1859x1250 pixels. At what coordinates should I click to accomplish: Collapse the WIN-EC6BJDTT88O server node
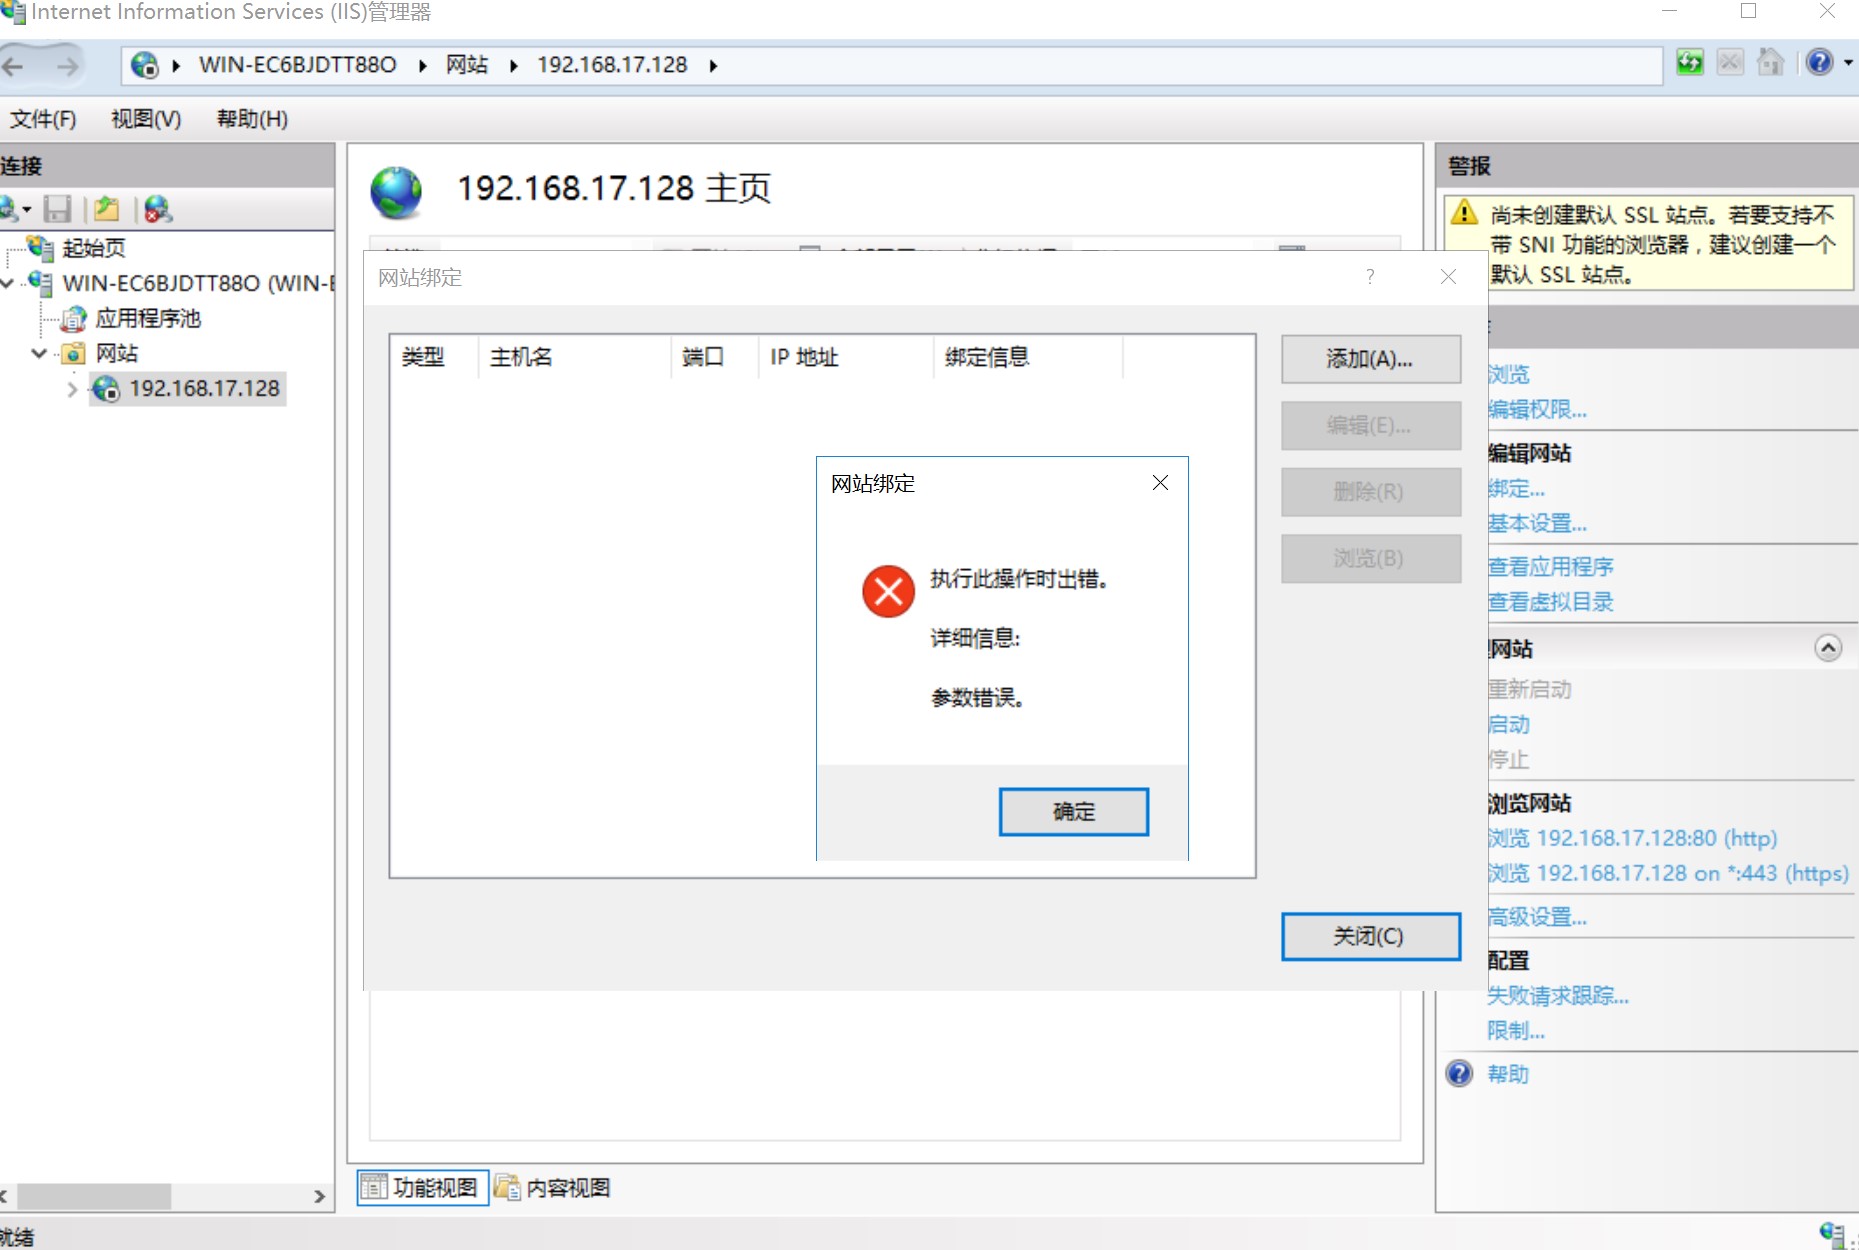point(7,284)
